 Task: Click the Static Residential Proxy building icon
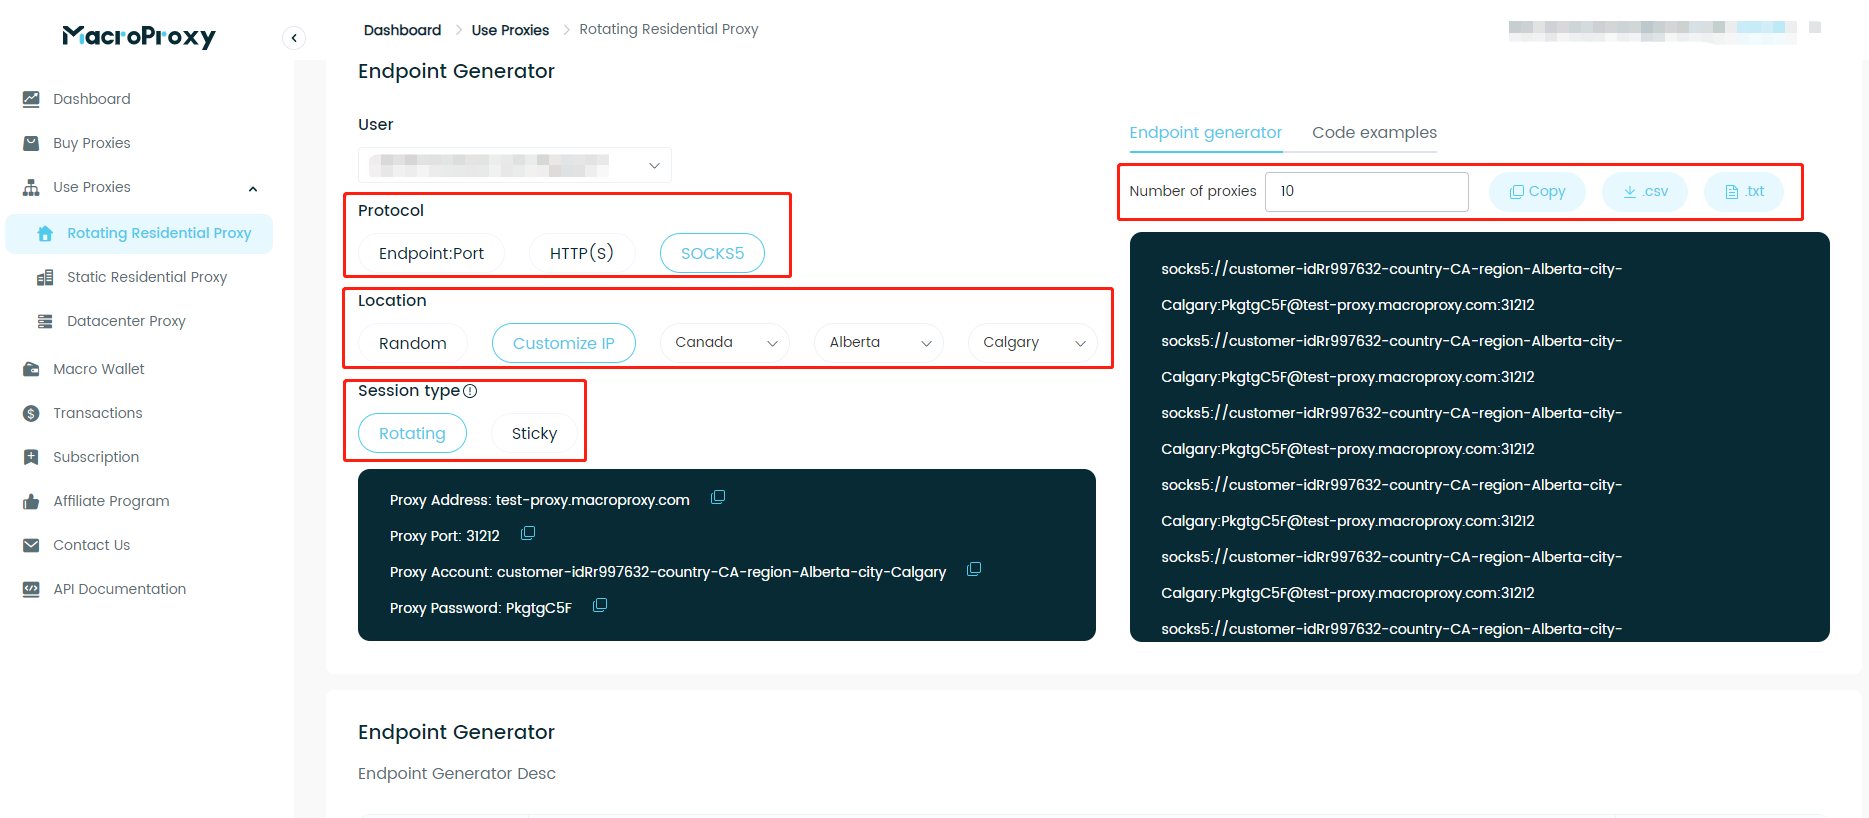pyautogui.click(x=45, y=277)
